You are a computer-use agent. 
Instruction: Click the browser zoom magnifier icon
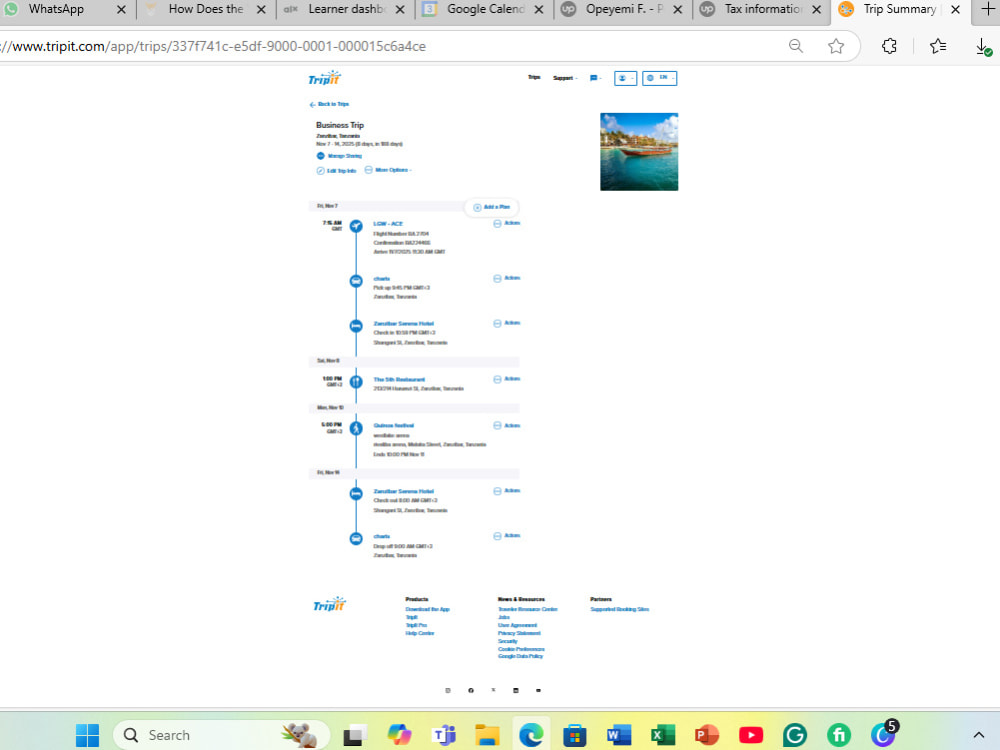point(795,46)
